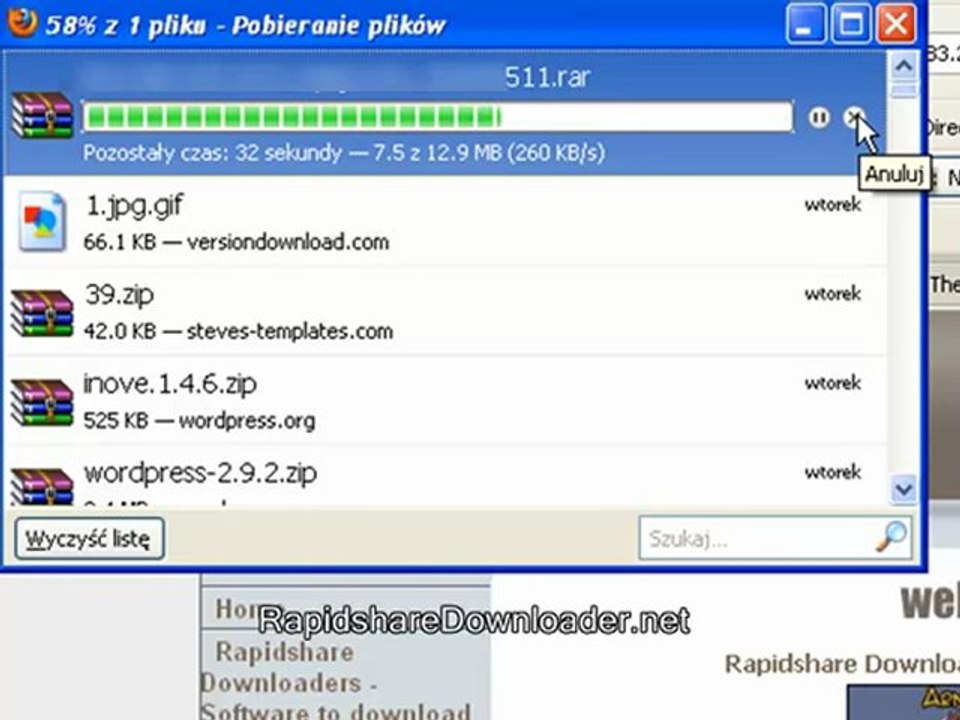
Task: Click scrollbar down arrow in downloads list
Action: point(904,489)
